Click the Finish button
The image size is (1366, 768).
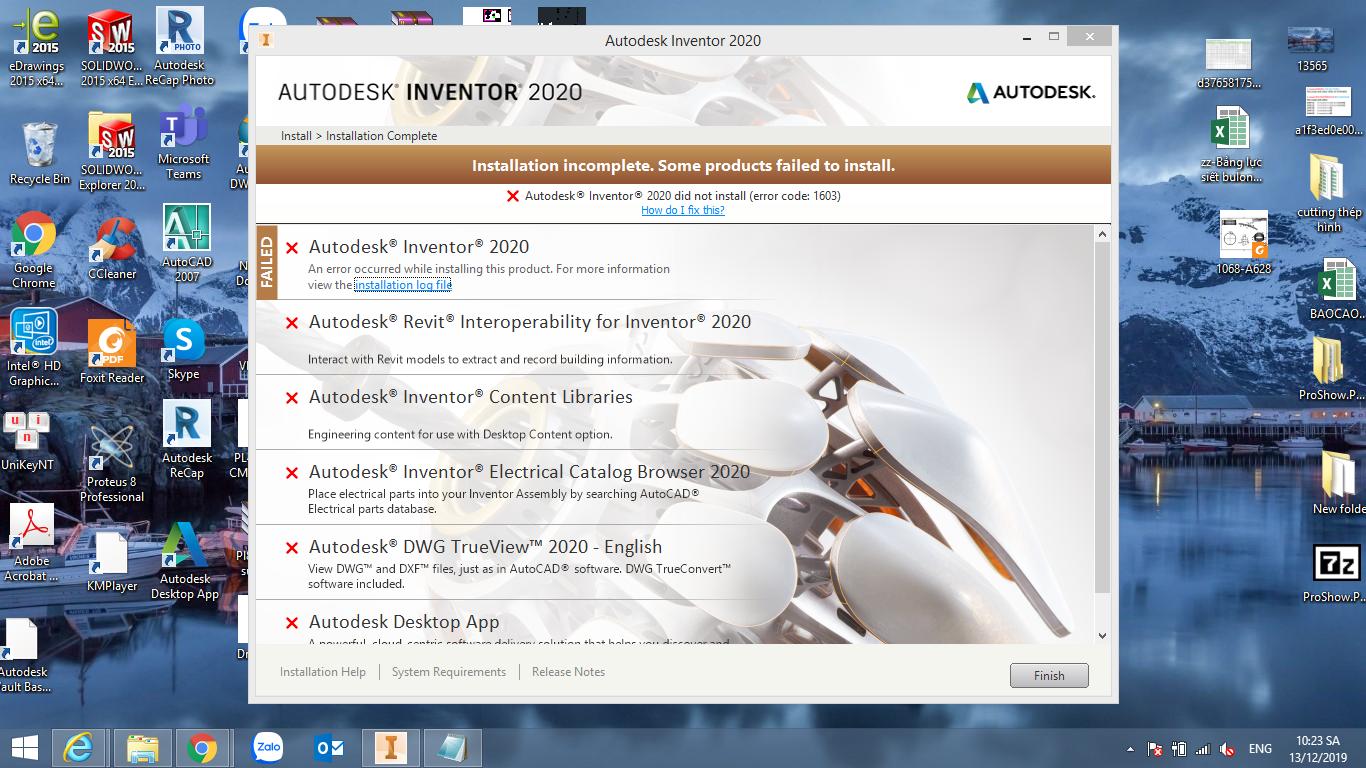coord(1048,675)
